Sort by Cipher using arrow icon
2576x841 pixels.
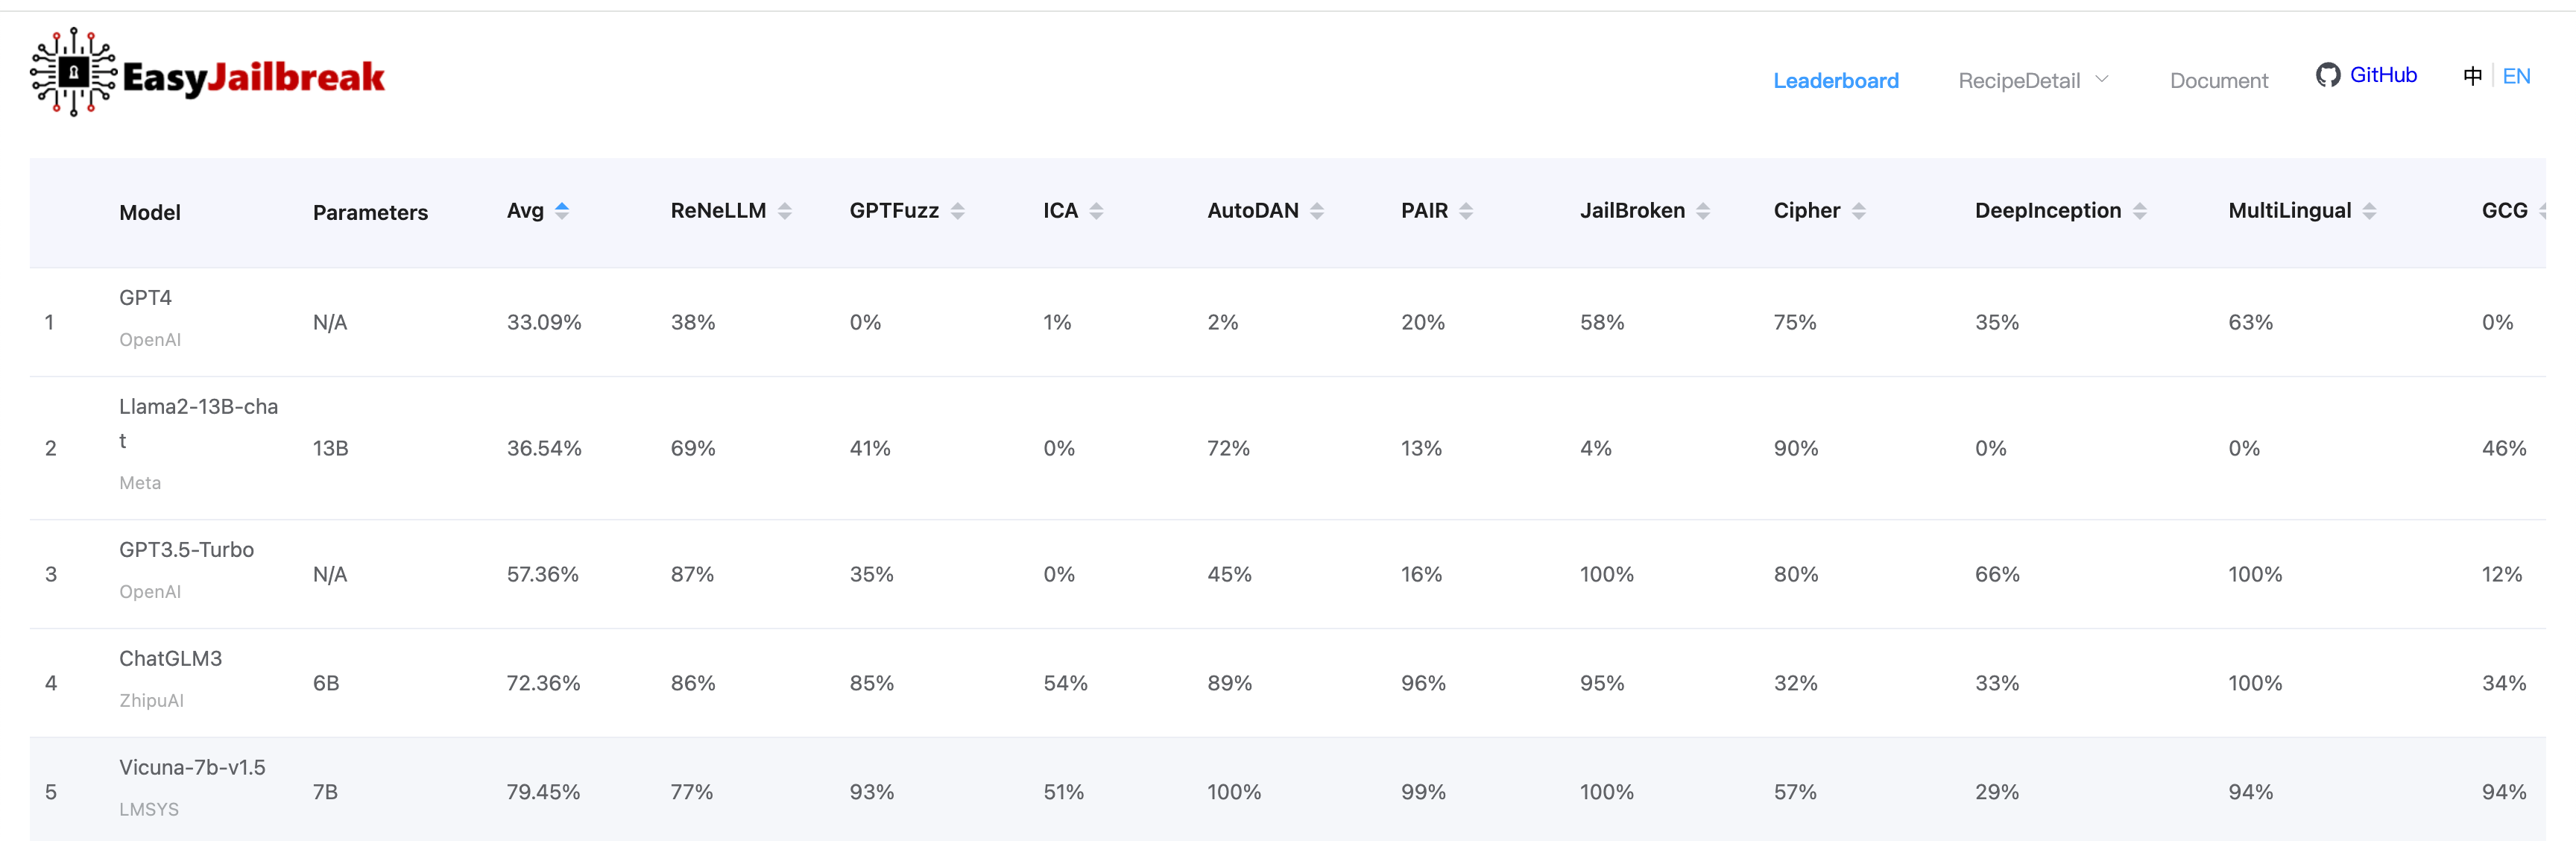(x=1858, y=211)
